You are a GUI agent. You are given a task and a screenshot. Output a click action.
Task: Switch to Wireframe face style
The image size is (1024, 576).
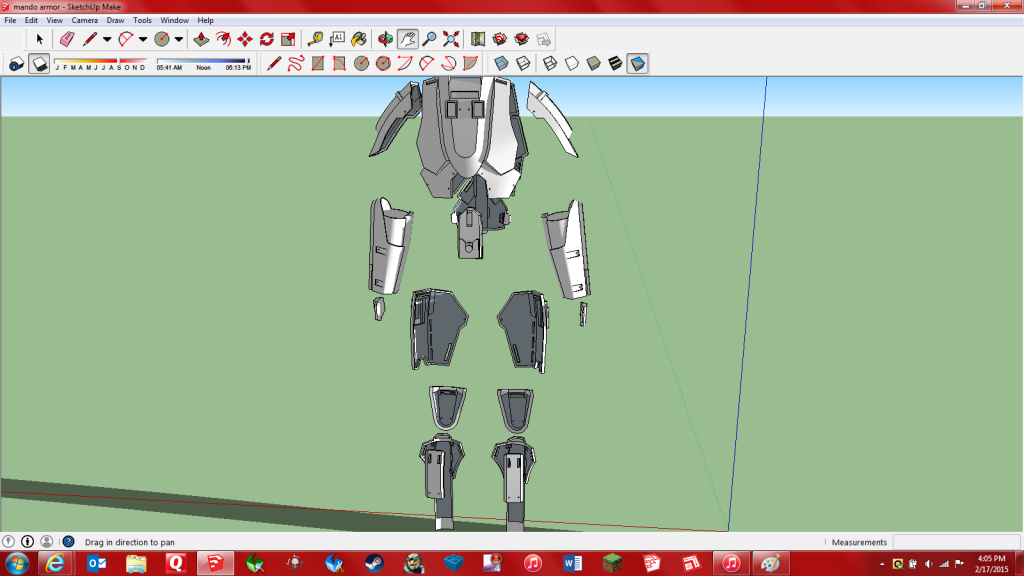[550, 63]
